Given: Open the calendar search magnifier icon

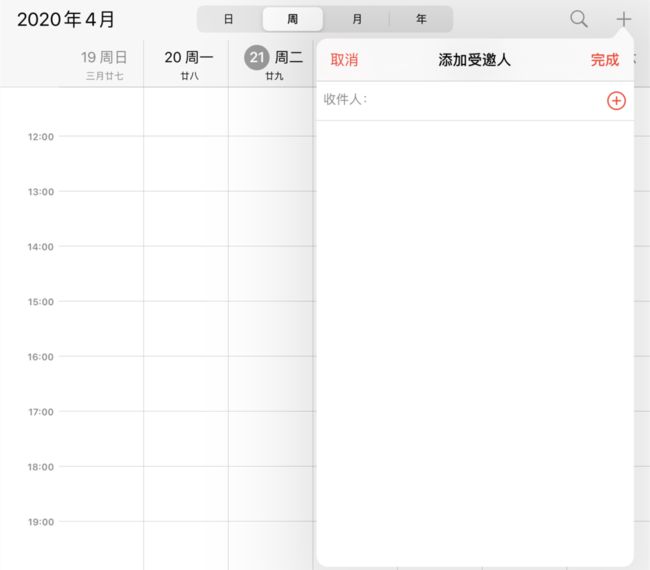Looking at the screenshot, I should tap(579, 19).
